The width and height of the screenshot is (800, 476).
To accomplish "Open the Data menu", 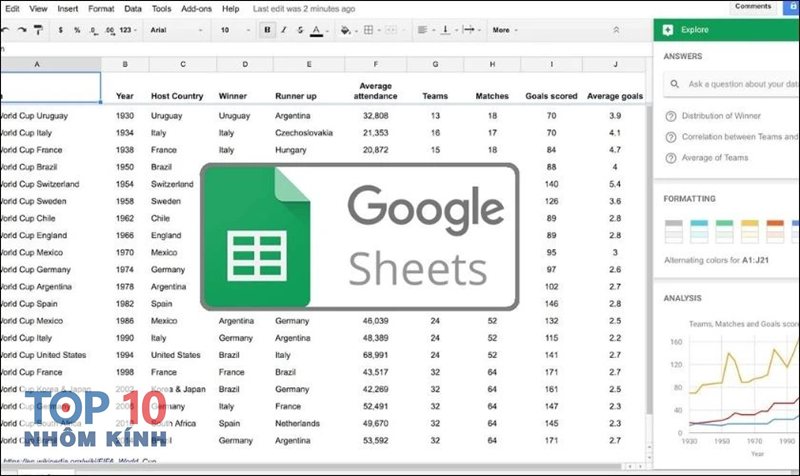I will [133, 9].
